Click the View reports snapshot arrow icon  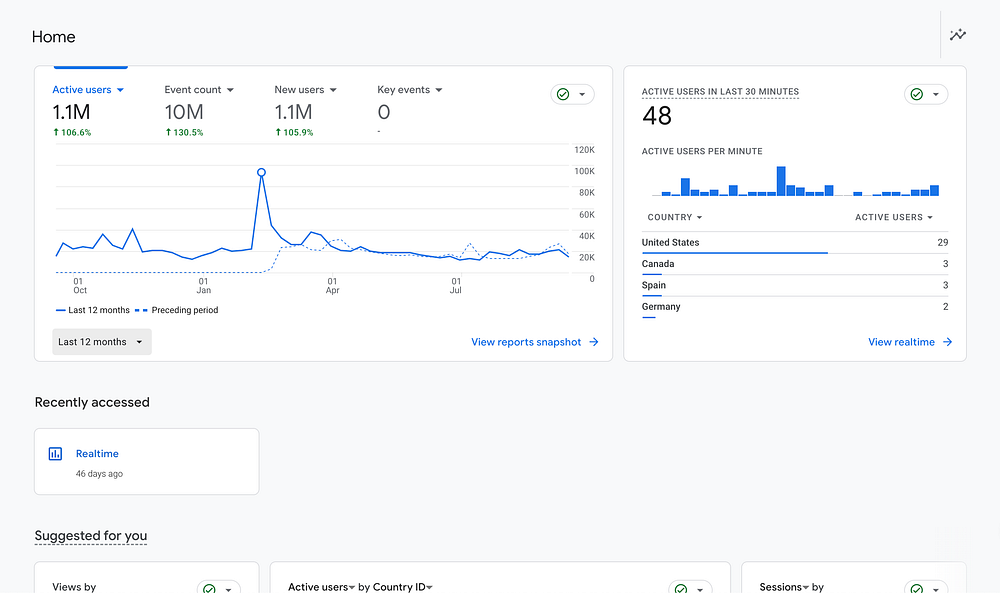[x=594, y=342]
